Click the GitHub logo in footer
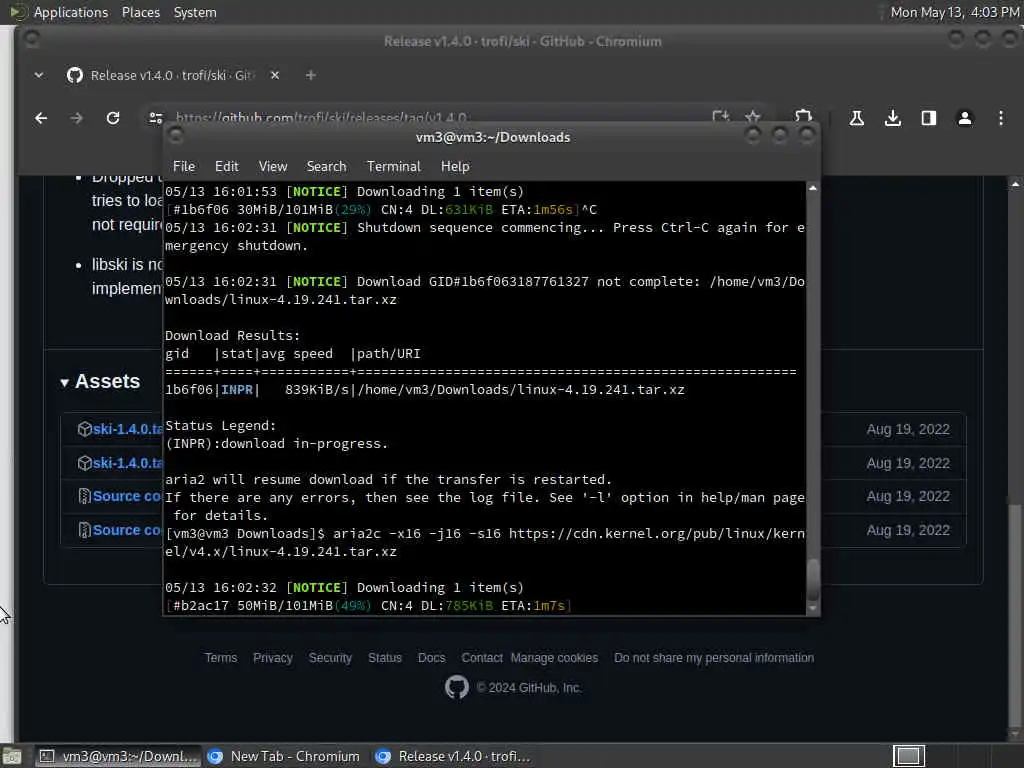The image size is (1024, 768). pyautogui.click(x=456, y=687)
